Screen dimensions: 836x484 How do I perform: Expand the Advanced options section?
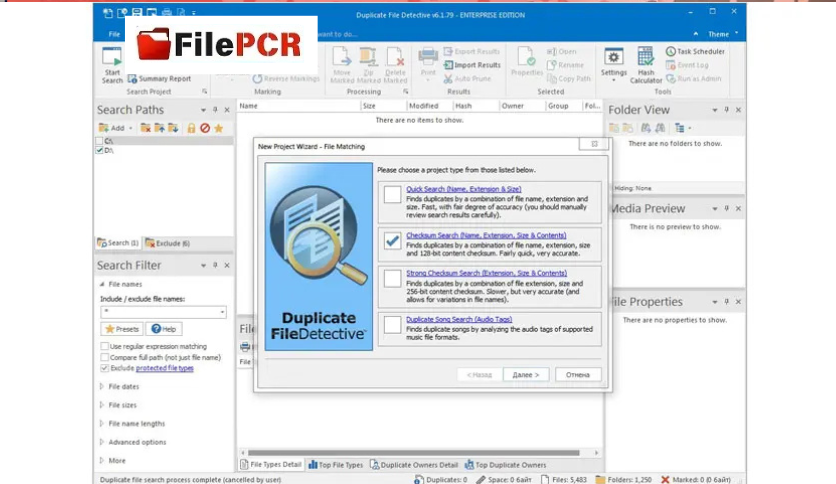click(102, 442)
